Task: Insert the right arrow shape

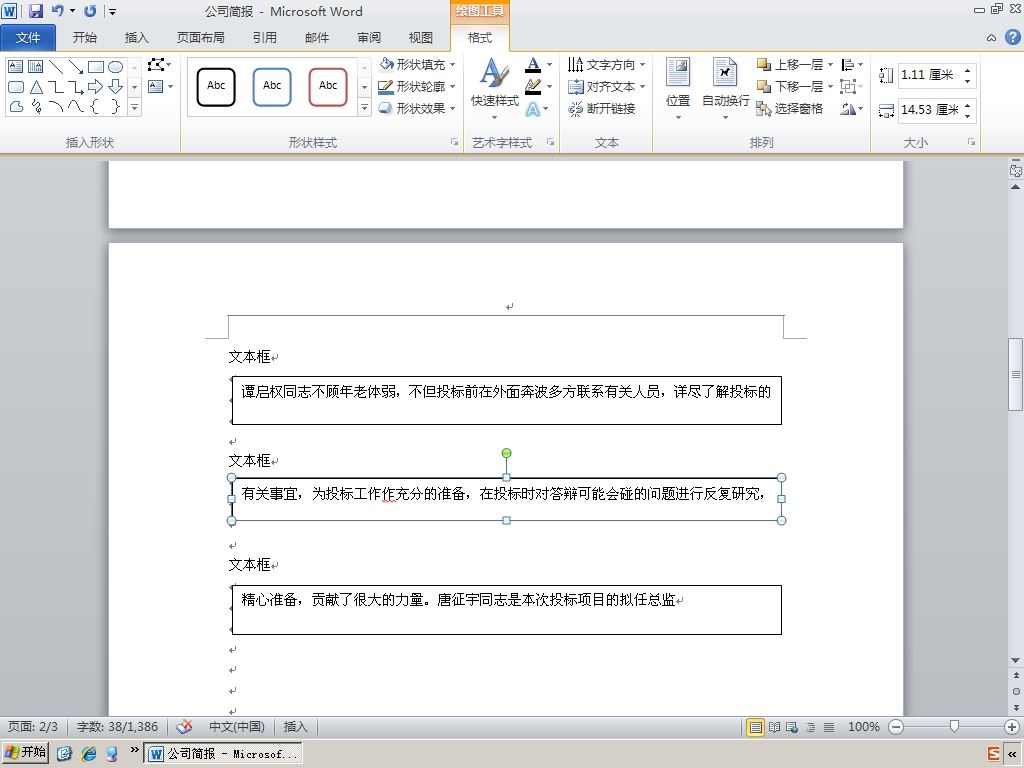Action: pyautogui.click(x=96, y=86)
